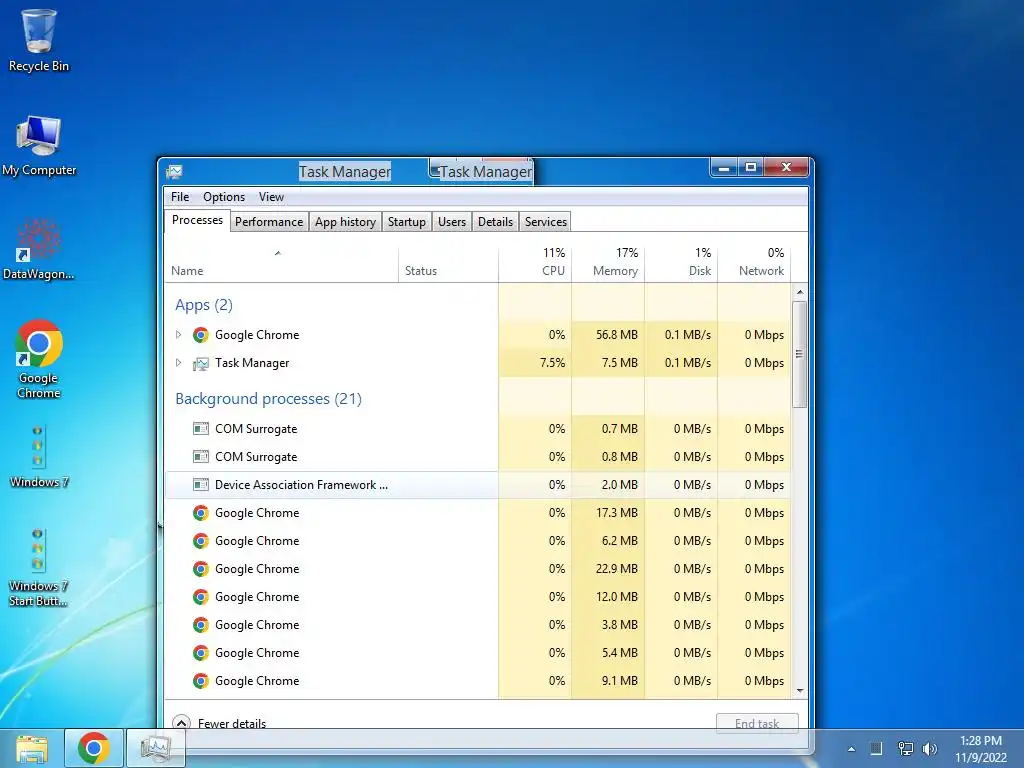Select the My Computer desktop icon
This screenshot has height=768, width=1024.
coord(39,145)
